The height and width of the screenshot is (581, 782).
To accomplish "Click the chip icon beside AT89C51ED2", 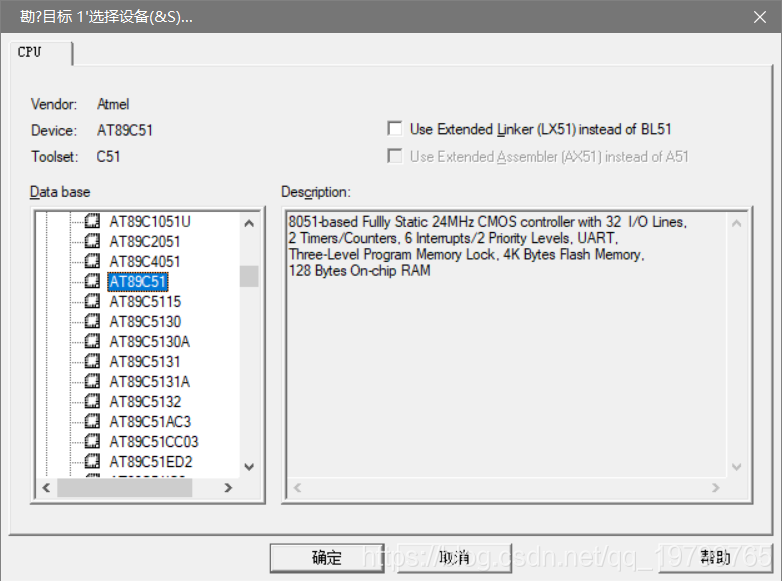I will point(92,461).
